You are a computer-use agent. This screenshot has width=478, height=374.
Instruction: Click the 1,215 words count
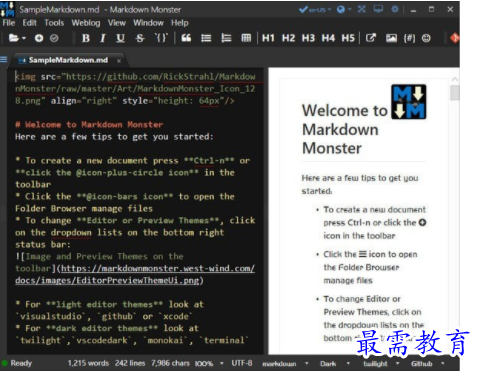88,363
